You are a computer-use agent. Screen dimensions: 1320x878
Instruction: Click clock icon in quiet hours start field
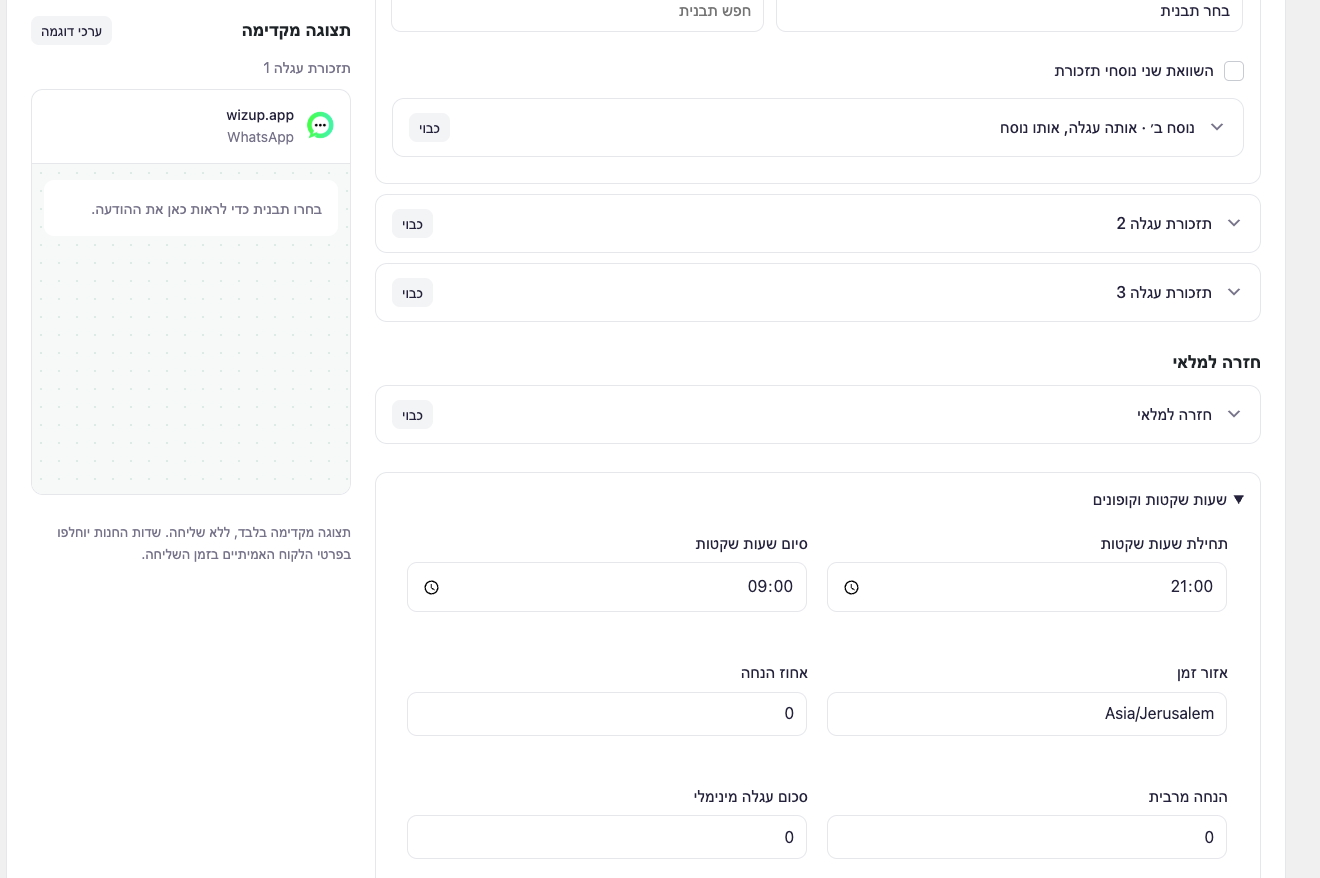[851, 587]
